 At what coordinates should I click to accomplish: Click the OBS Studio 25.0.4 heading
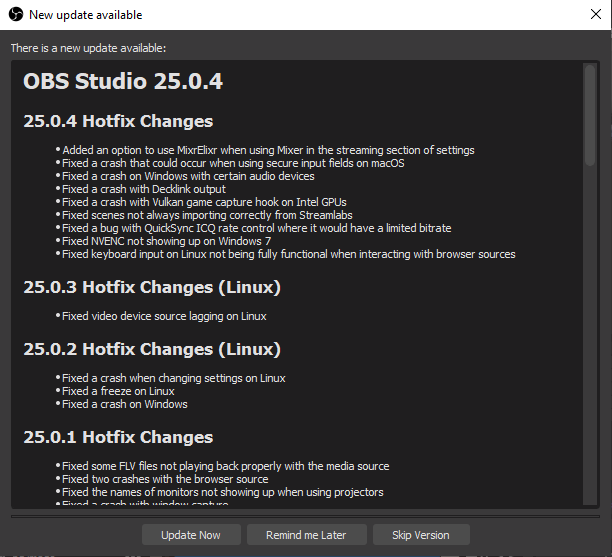[x=123, y=81]
